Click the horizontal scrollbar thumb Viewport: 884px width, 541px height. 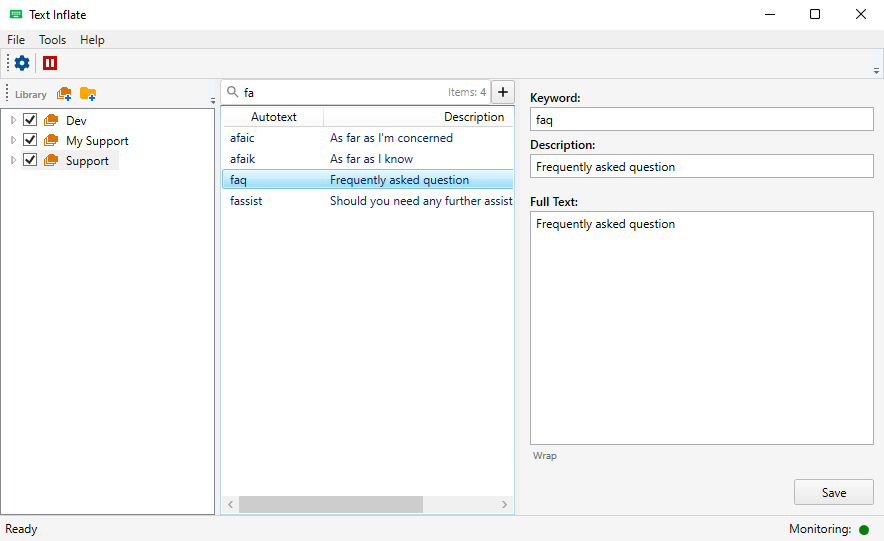point(331,504)
